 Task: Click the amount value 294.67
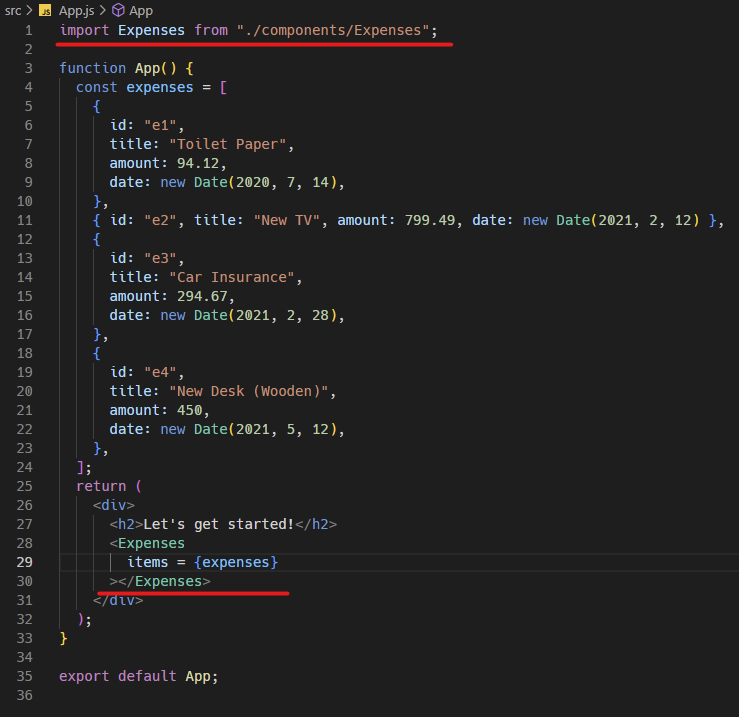click(202, 297)
